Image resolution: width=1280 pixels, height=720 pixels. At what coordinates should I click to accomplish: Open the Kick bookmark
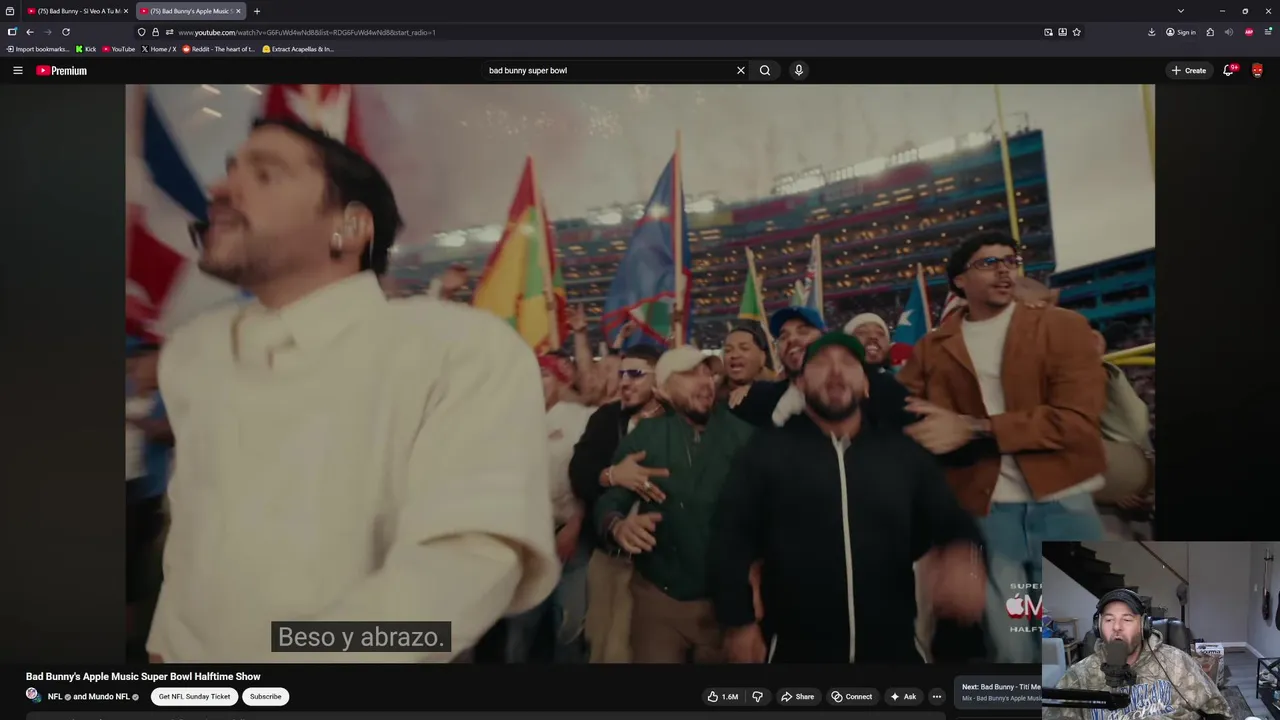[86, 49]
